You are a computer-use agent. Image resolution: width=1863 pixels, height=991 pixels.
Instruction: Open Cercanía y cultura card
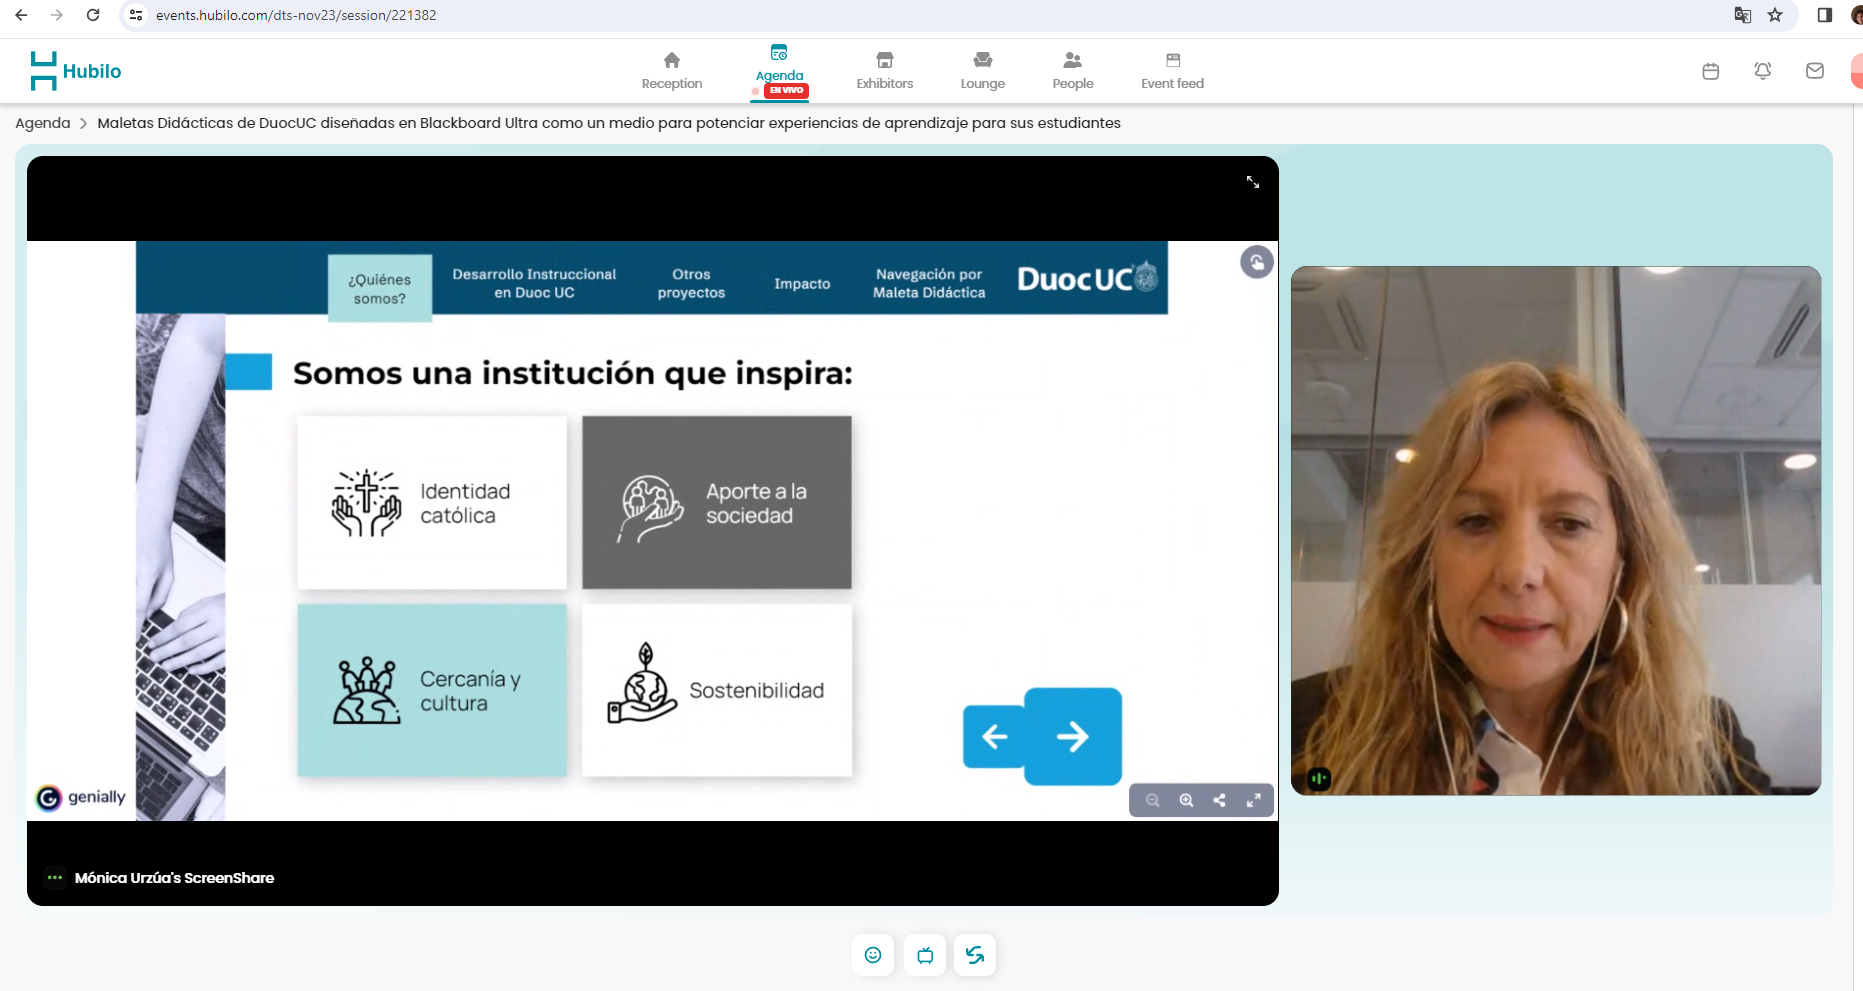(x=432, y=690)
